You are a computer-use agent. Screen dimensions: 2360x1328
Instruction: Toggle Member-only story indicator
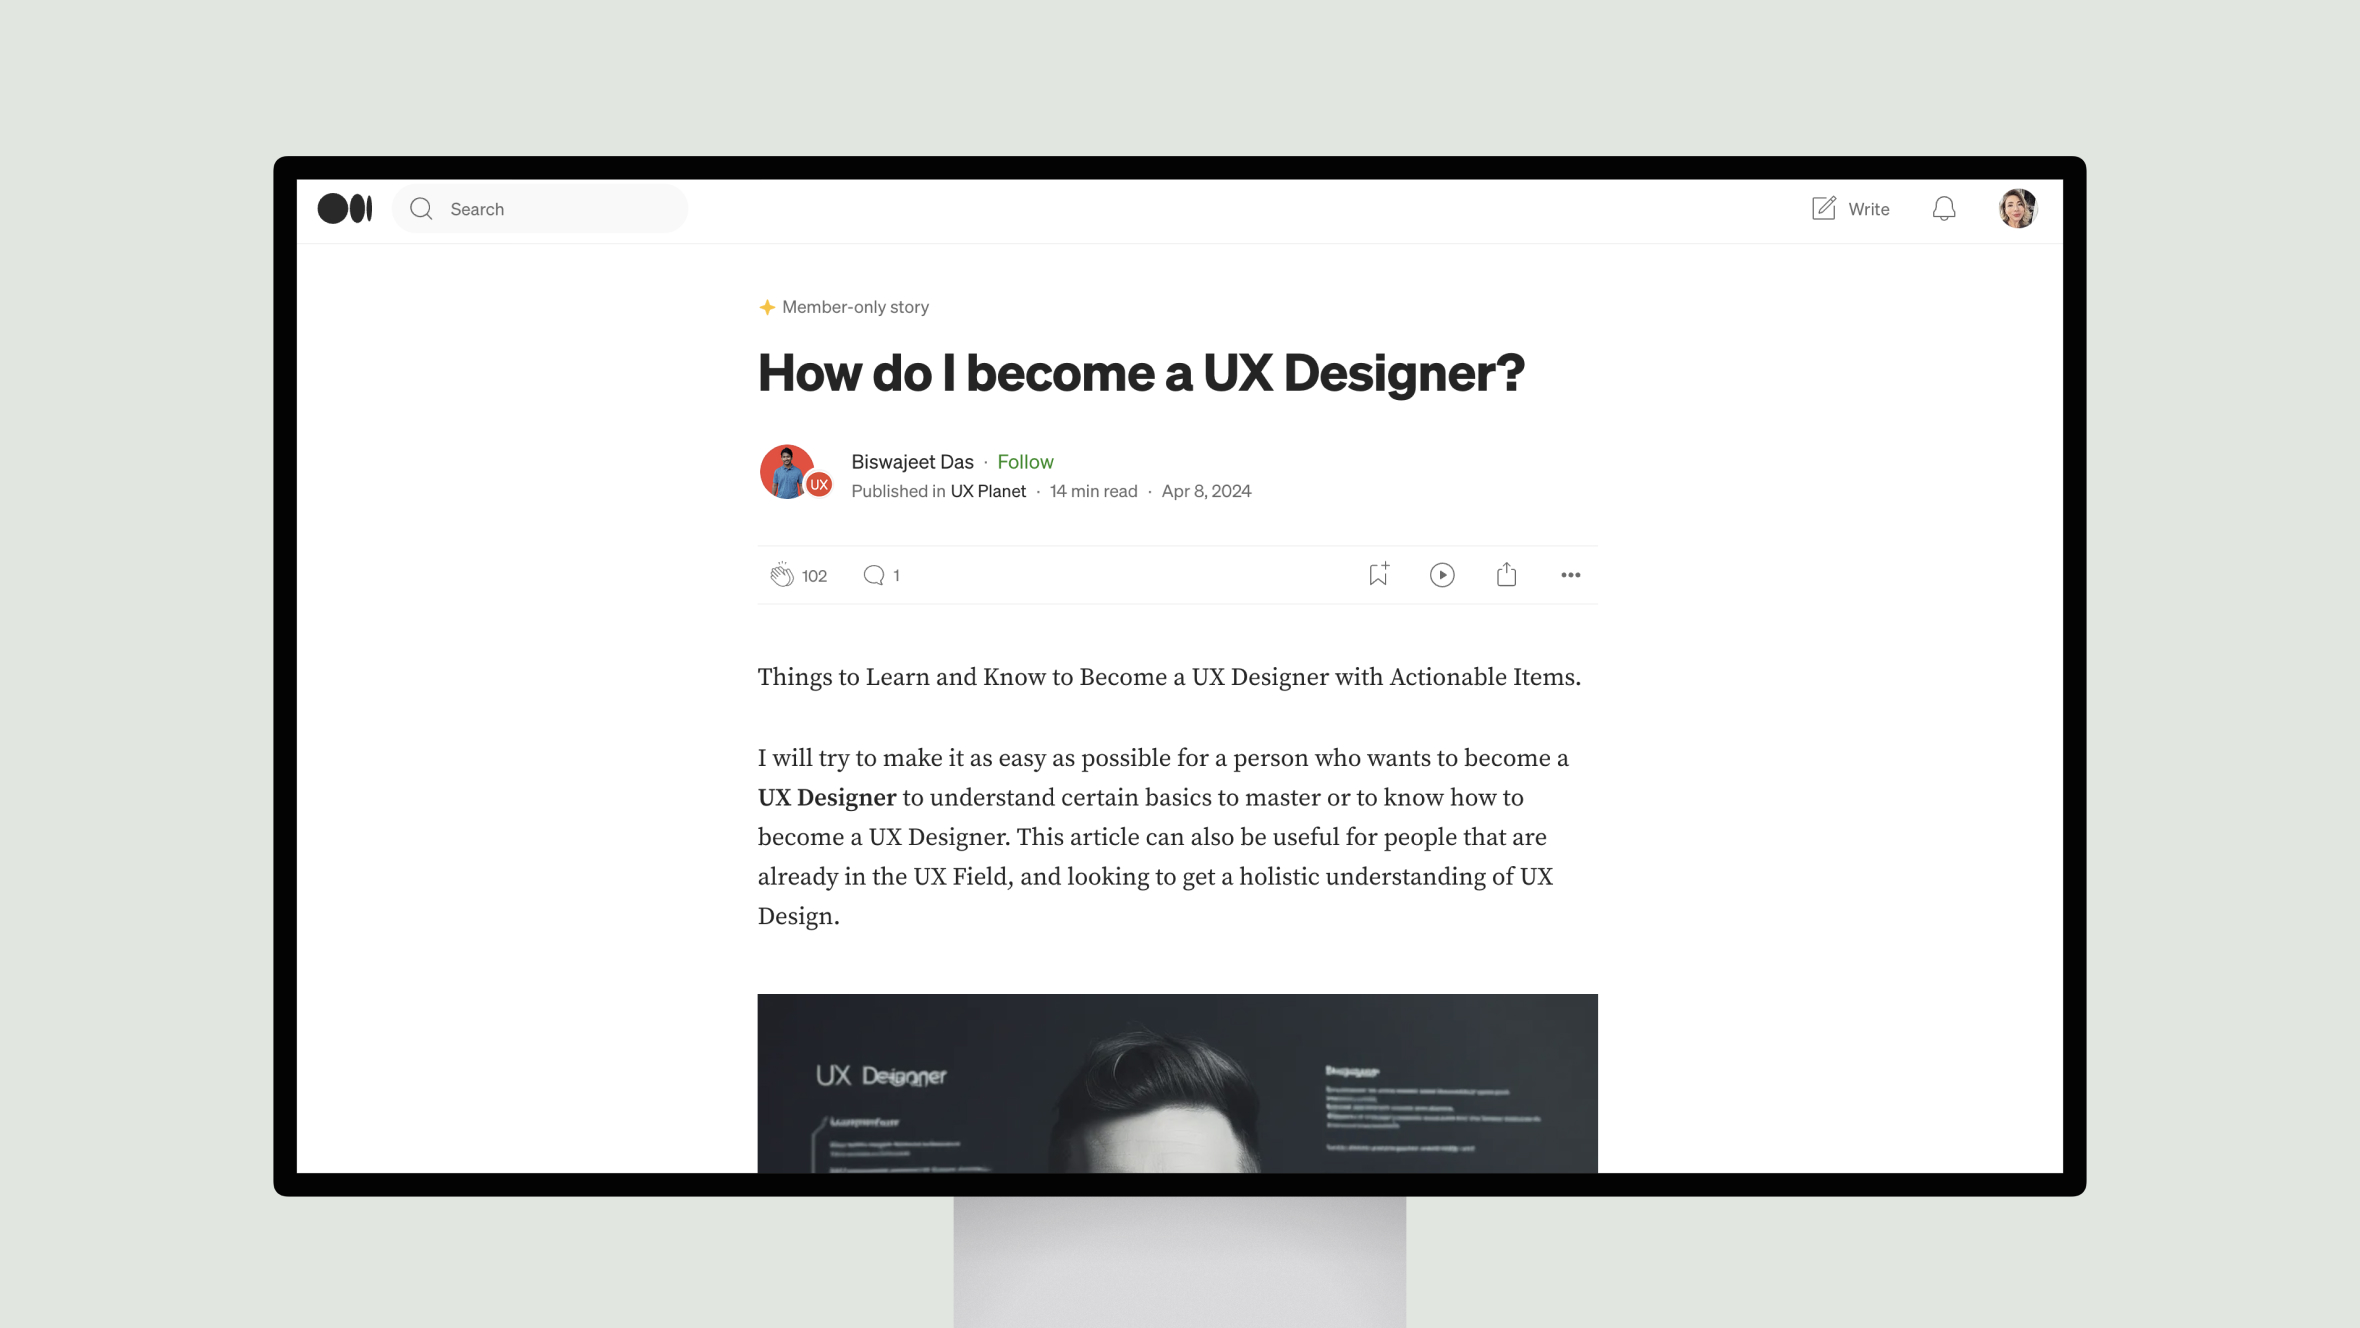843,306
